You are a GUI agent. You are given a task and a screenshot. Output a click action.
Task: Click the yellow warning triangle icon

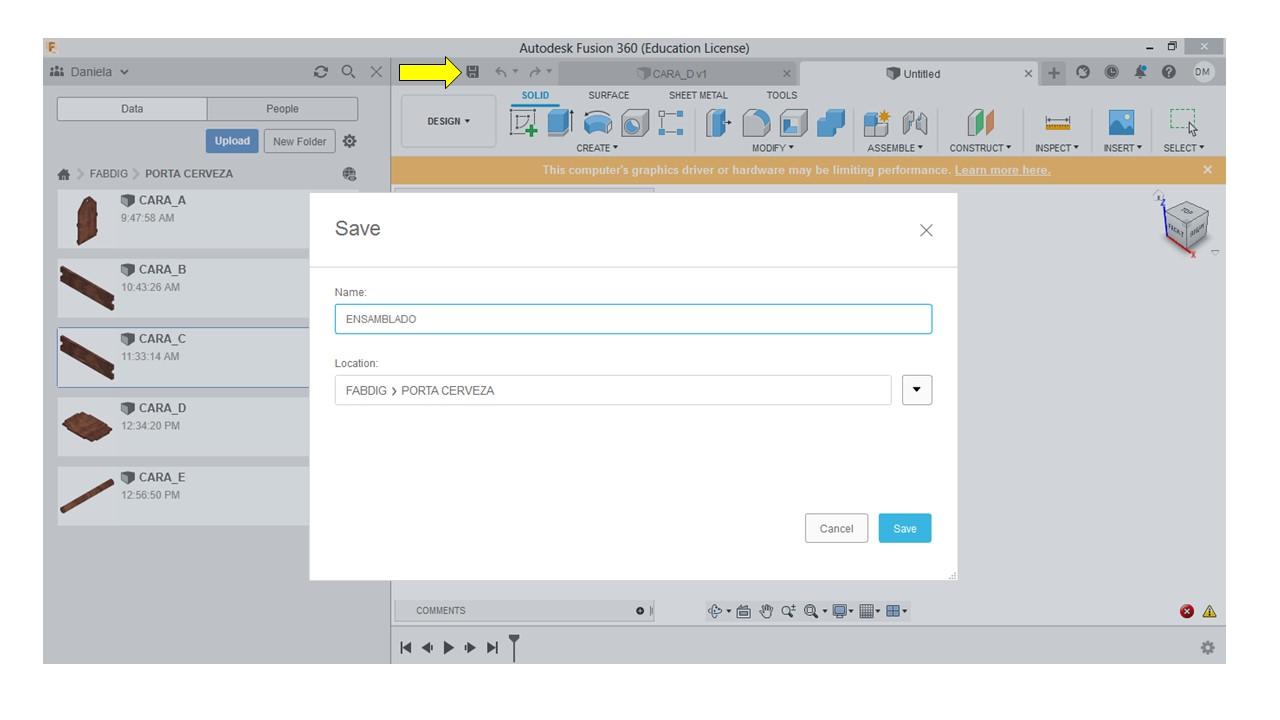[x=1209, y=611]
